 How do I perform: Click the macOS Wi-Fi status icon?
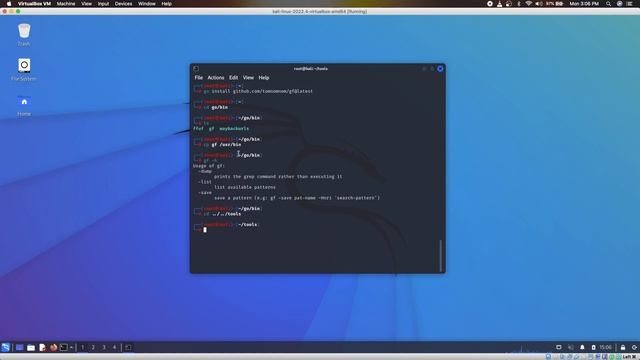[x=529, y=4]
